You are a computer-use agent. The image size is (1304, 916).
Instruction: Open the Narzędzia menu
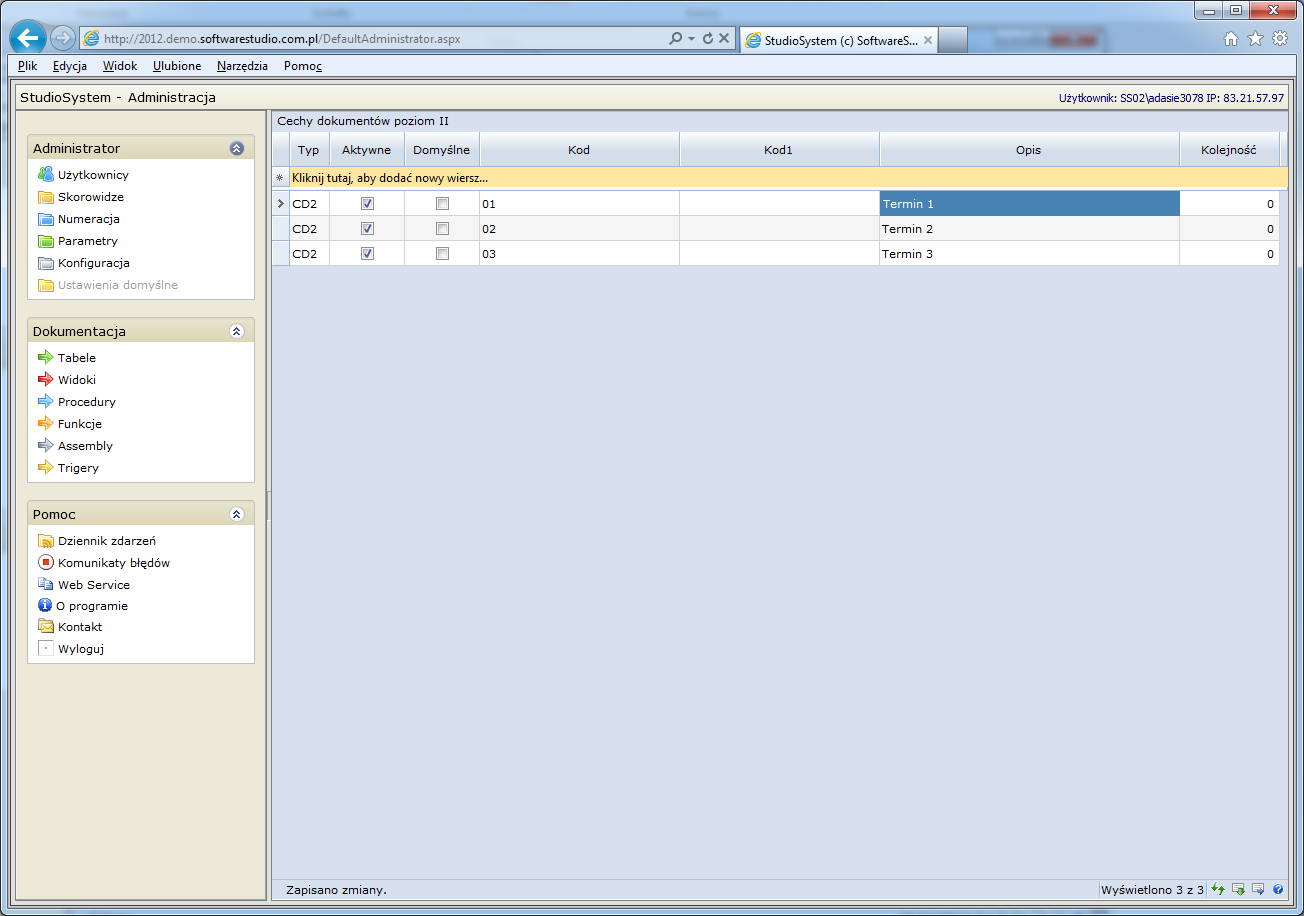242,66
